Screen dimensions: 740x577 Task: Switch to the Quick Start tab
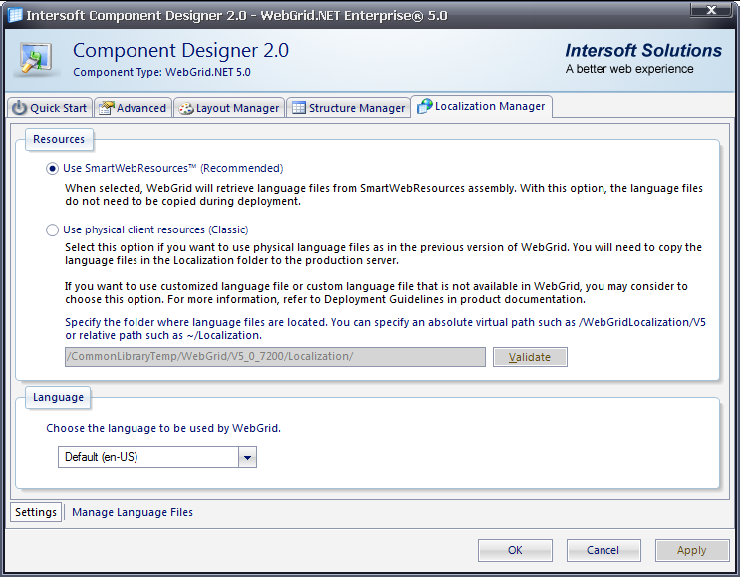(50, 108)
